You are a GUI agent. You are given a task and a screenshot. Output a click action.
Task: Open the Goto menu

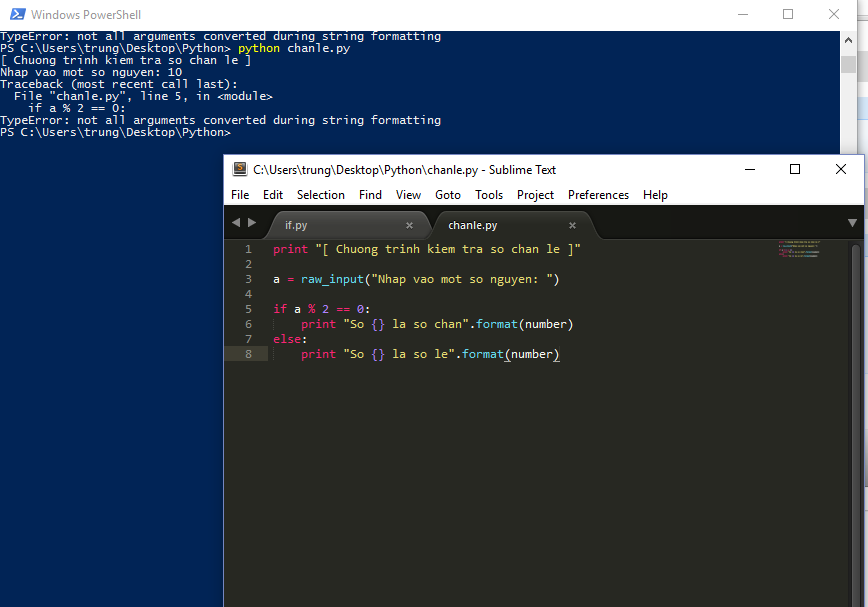click(x=448, y=195)
